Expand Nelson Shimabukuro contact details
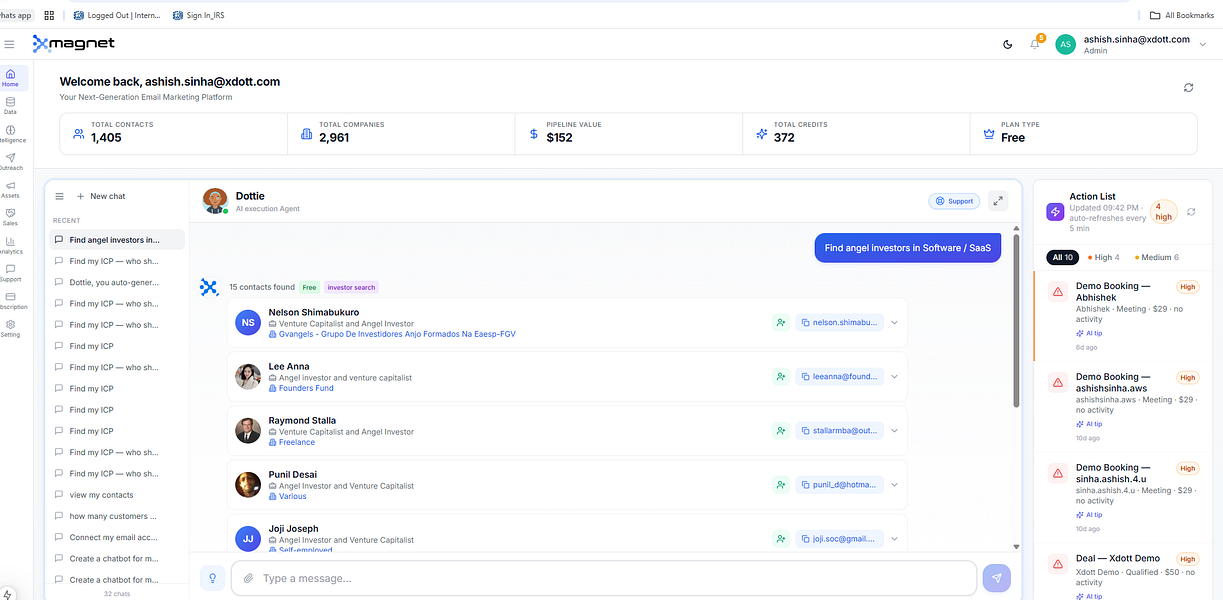Viewport: 1223px width, 600px height. [x=894, y=323]
